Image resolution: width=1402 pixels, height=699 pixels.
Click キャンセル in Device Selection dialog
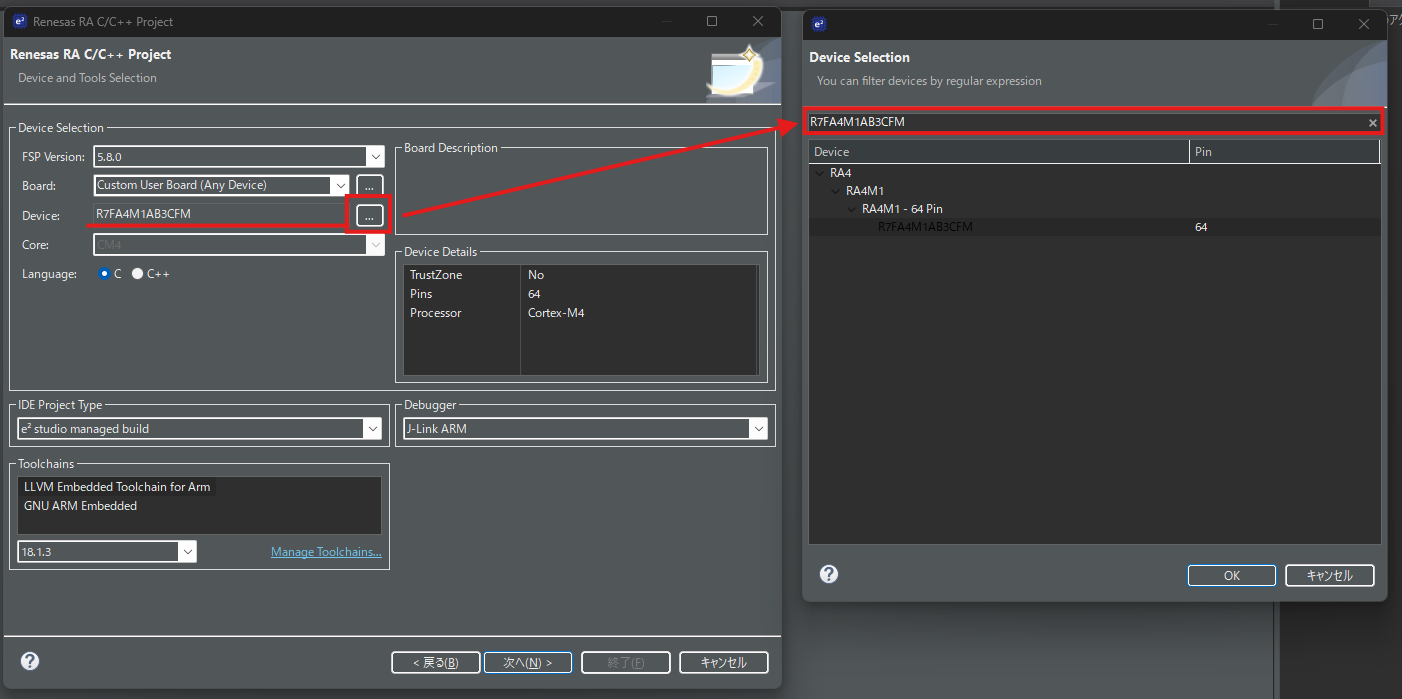pos(1330,575)
